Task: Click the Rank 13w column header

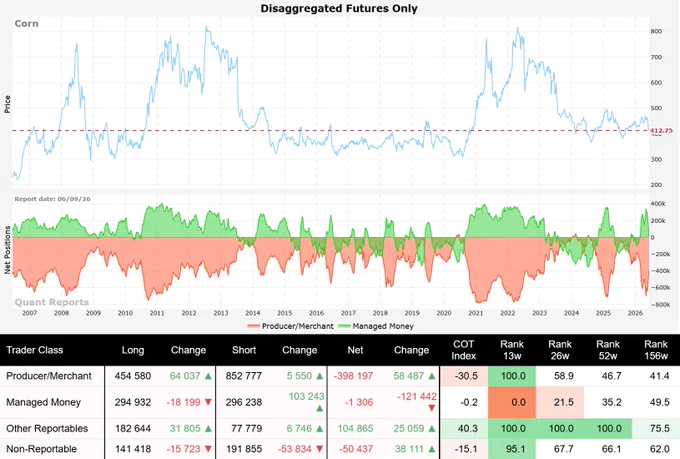Action: [512, 350]
